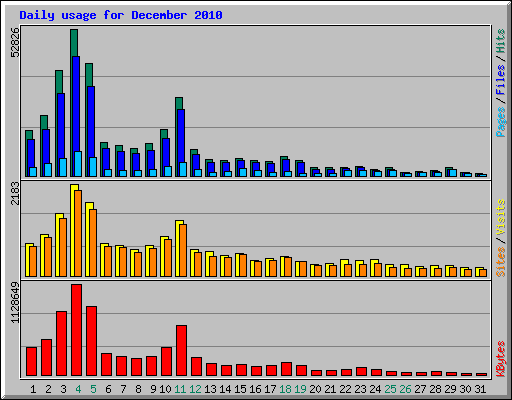Click day label 16 on the x-axis
Viewport: 512px width, 400px height.
point(255,389)
